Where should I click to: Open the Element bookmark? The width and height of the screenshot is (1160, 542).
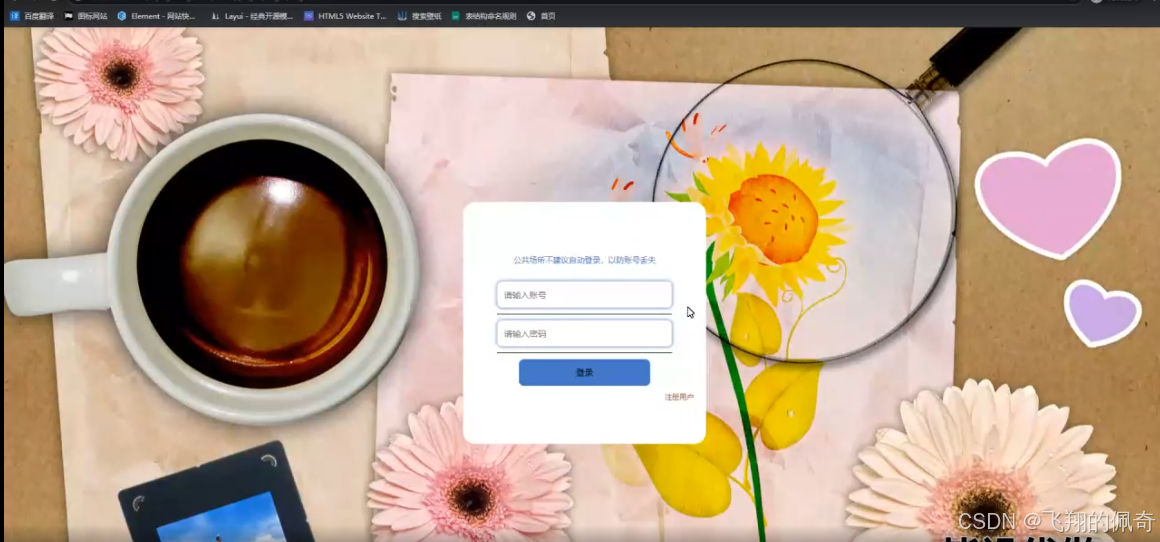156,16
